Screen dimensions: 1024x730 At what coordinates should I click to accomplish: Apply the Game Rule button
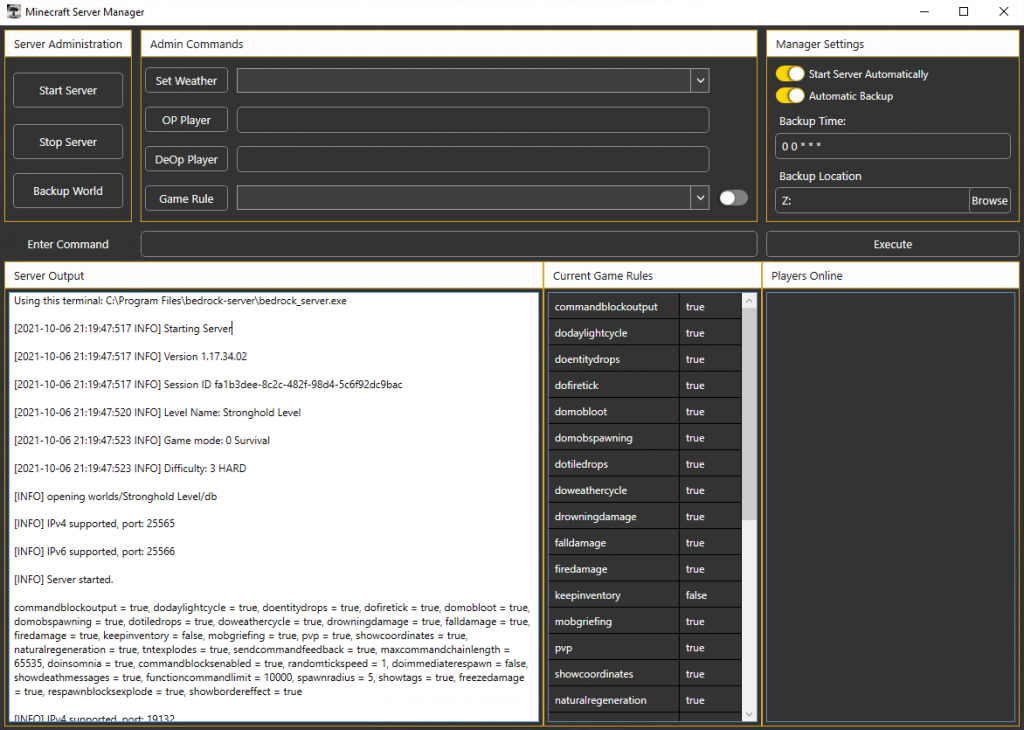186,199
